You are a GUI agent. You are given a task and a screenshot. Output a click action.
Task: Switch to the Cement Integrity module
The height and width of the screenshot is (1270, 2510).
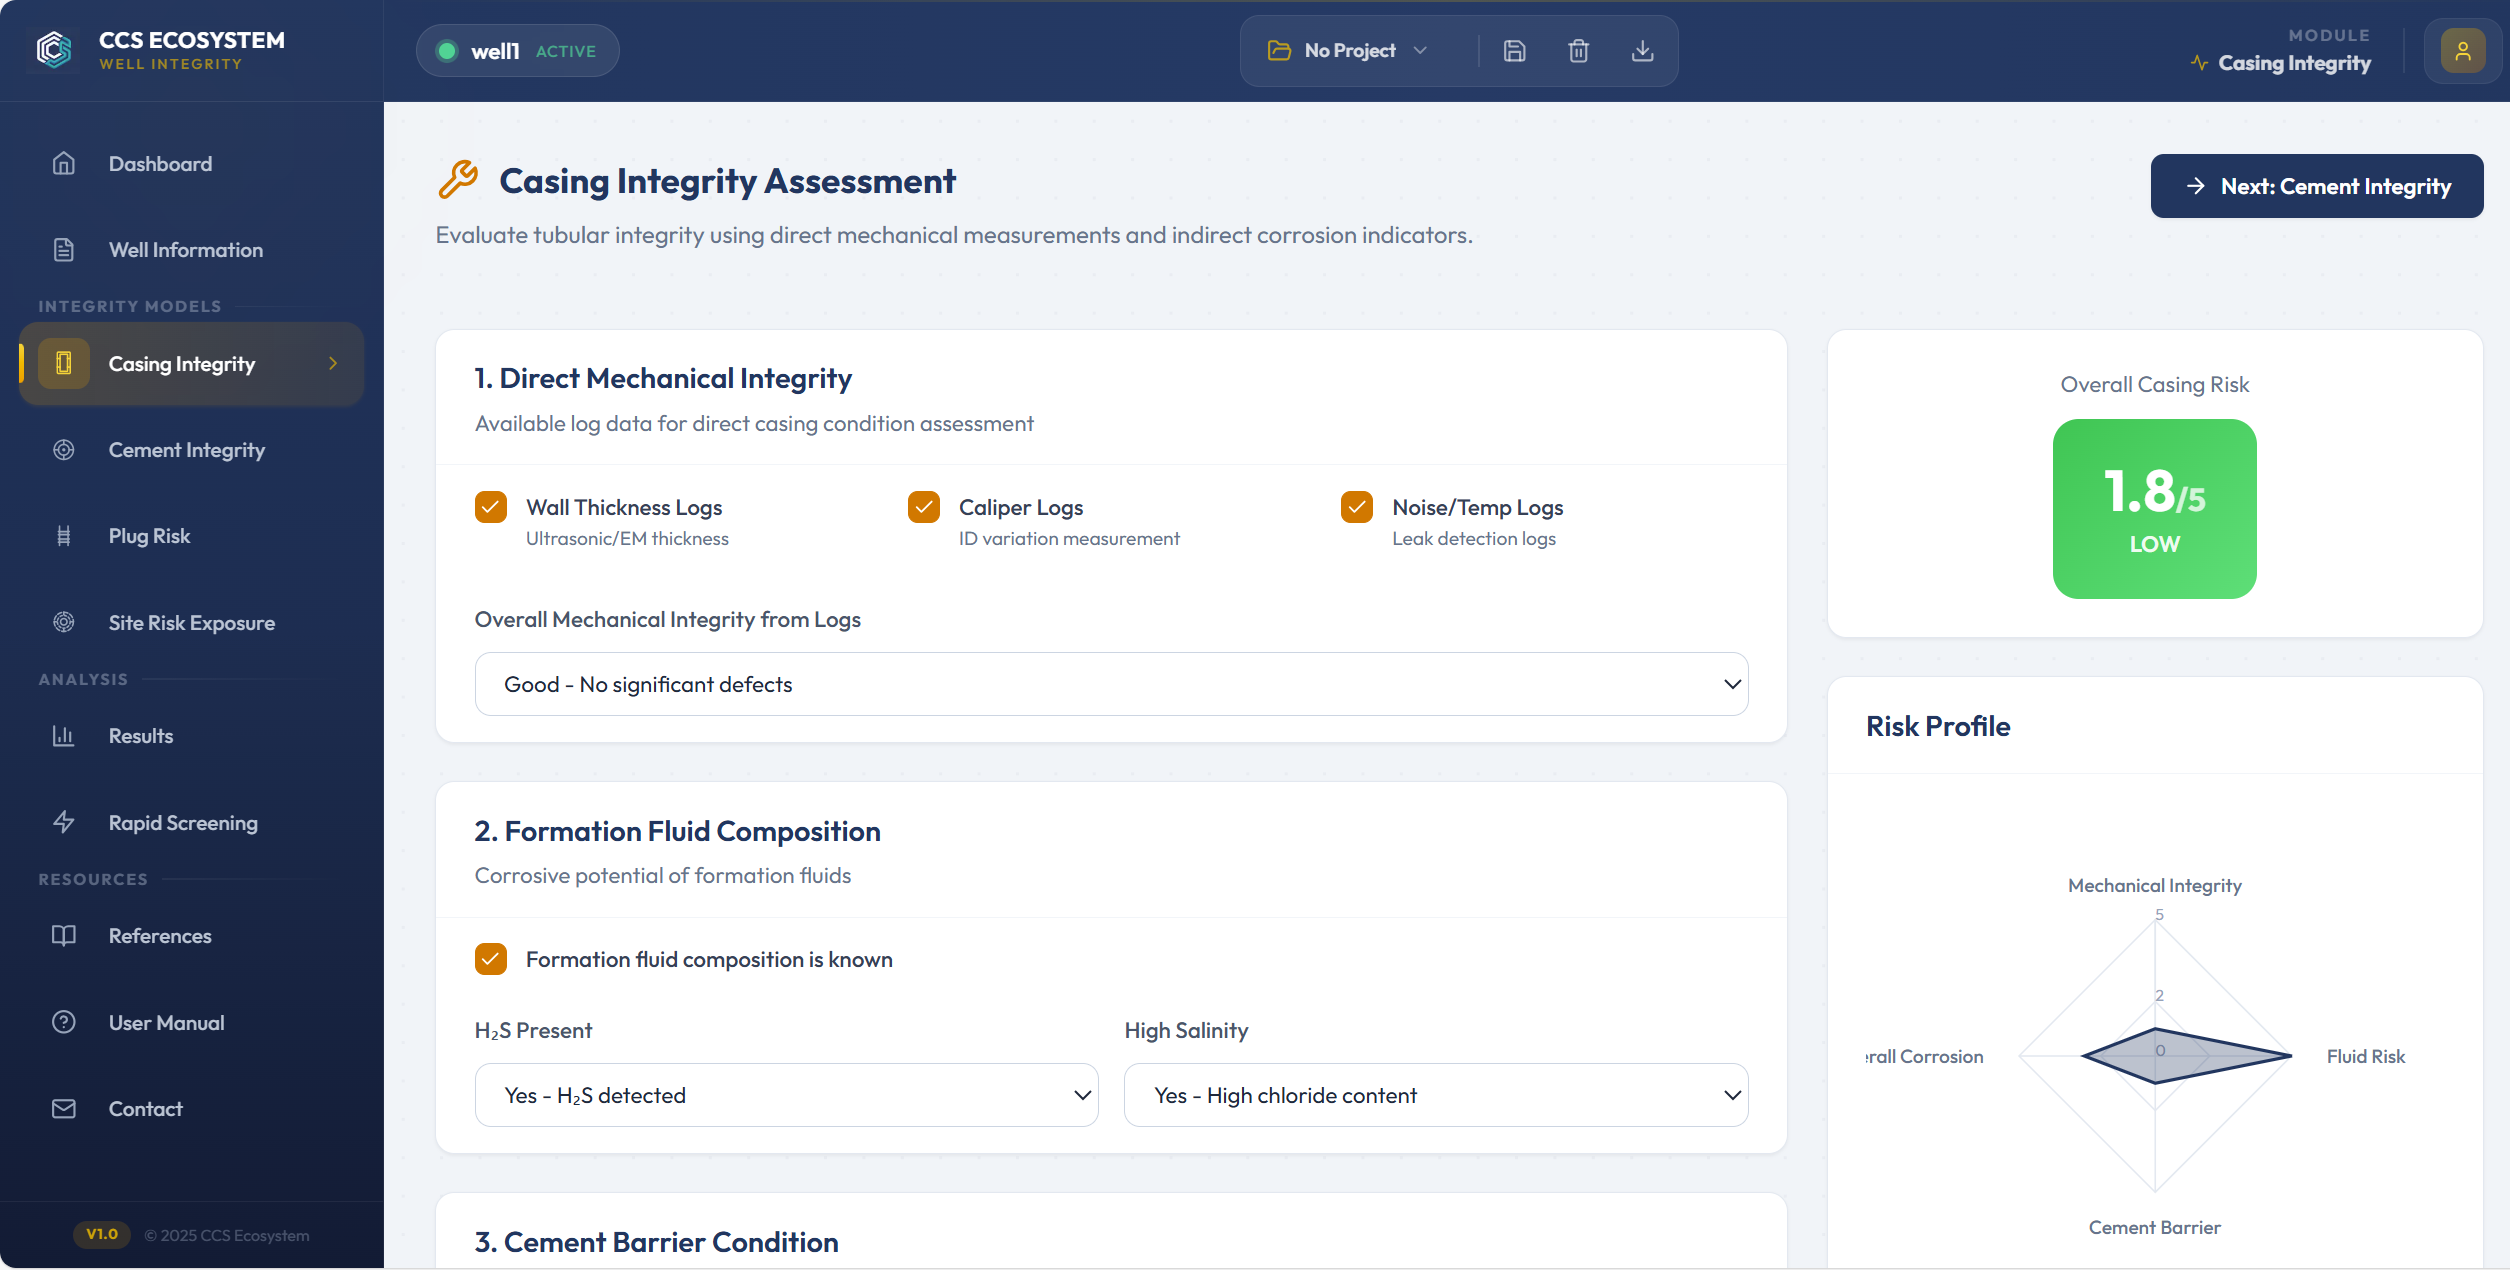[x=187, y=449]
